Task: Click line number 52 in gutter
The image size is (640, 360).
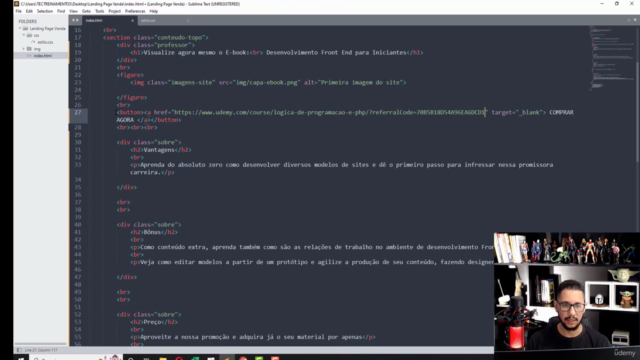Action: pyautogui.click(x=78, y=315)
